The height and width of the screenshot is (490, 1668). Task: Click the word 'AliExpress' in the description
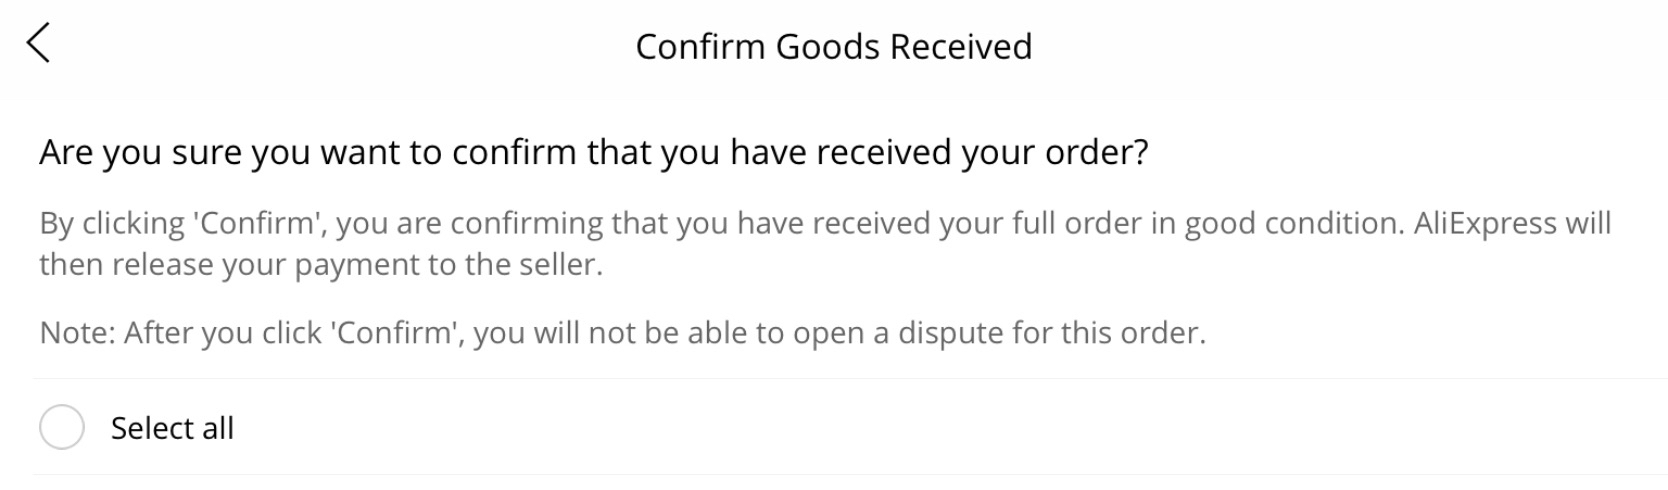click(1484, 223)
